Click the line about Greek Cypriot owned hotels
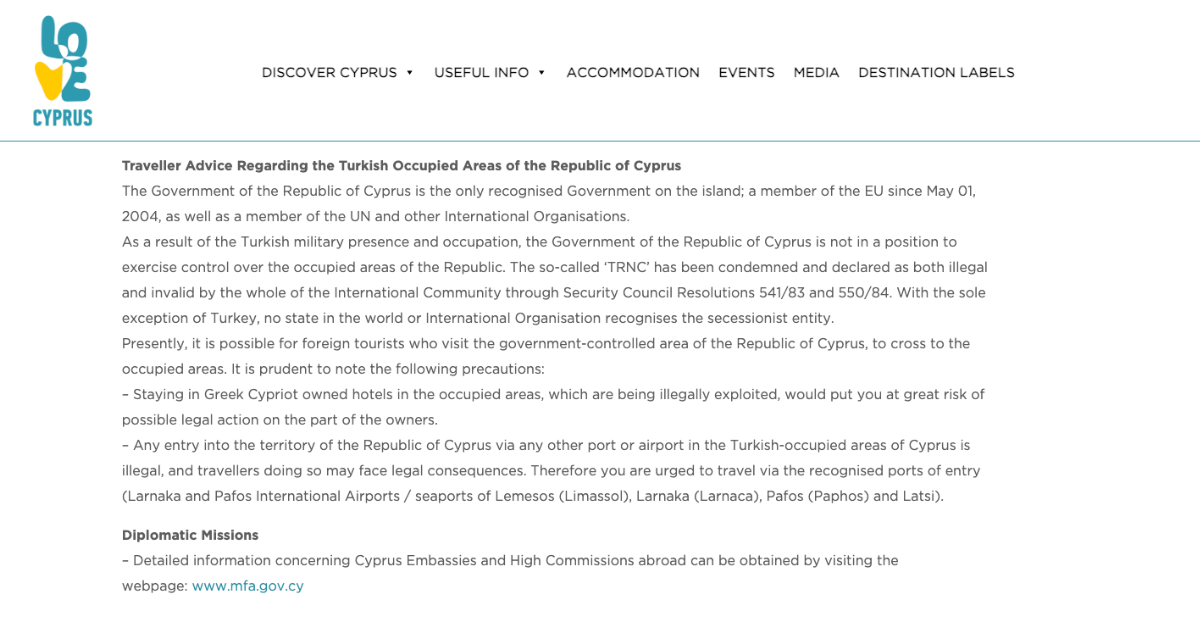Screen dimensions: 1200x628 click(553, 394)
